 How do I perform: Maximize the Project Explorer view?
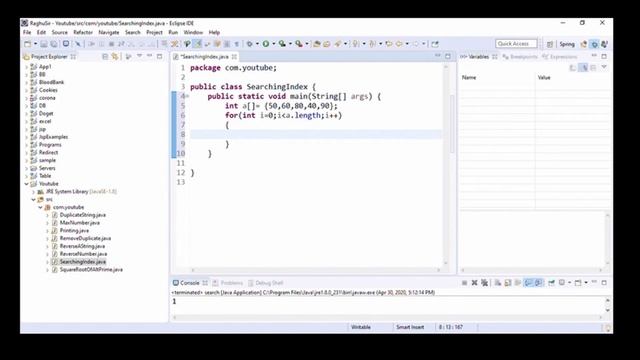pos(159,56)
